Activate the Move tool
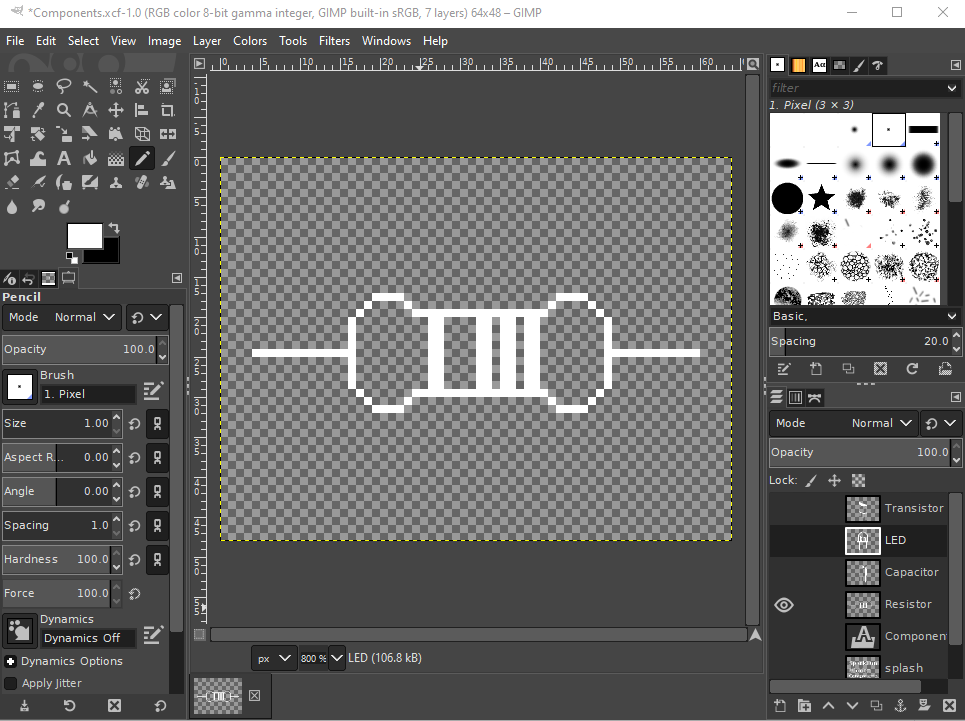The image size is (965, 721). point(116,110)
